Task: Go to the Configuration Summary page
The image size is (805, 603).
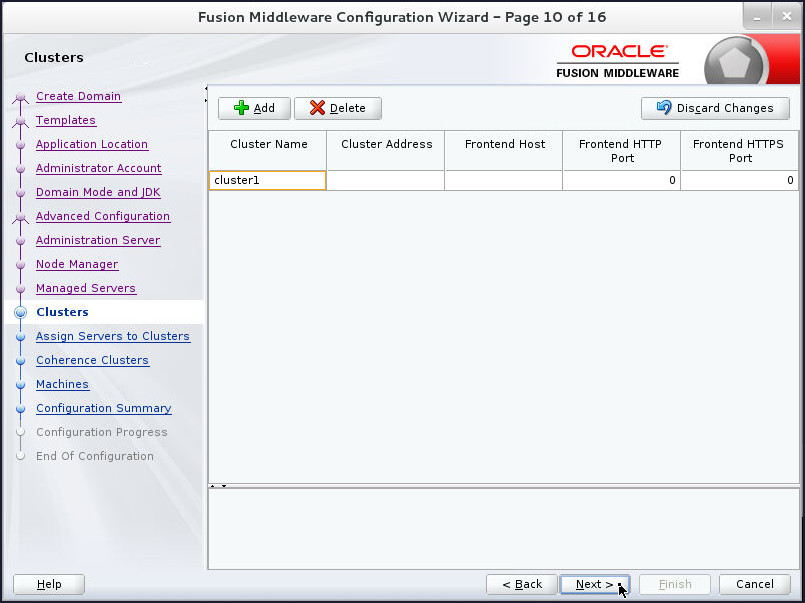Action: [103, 408]
